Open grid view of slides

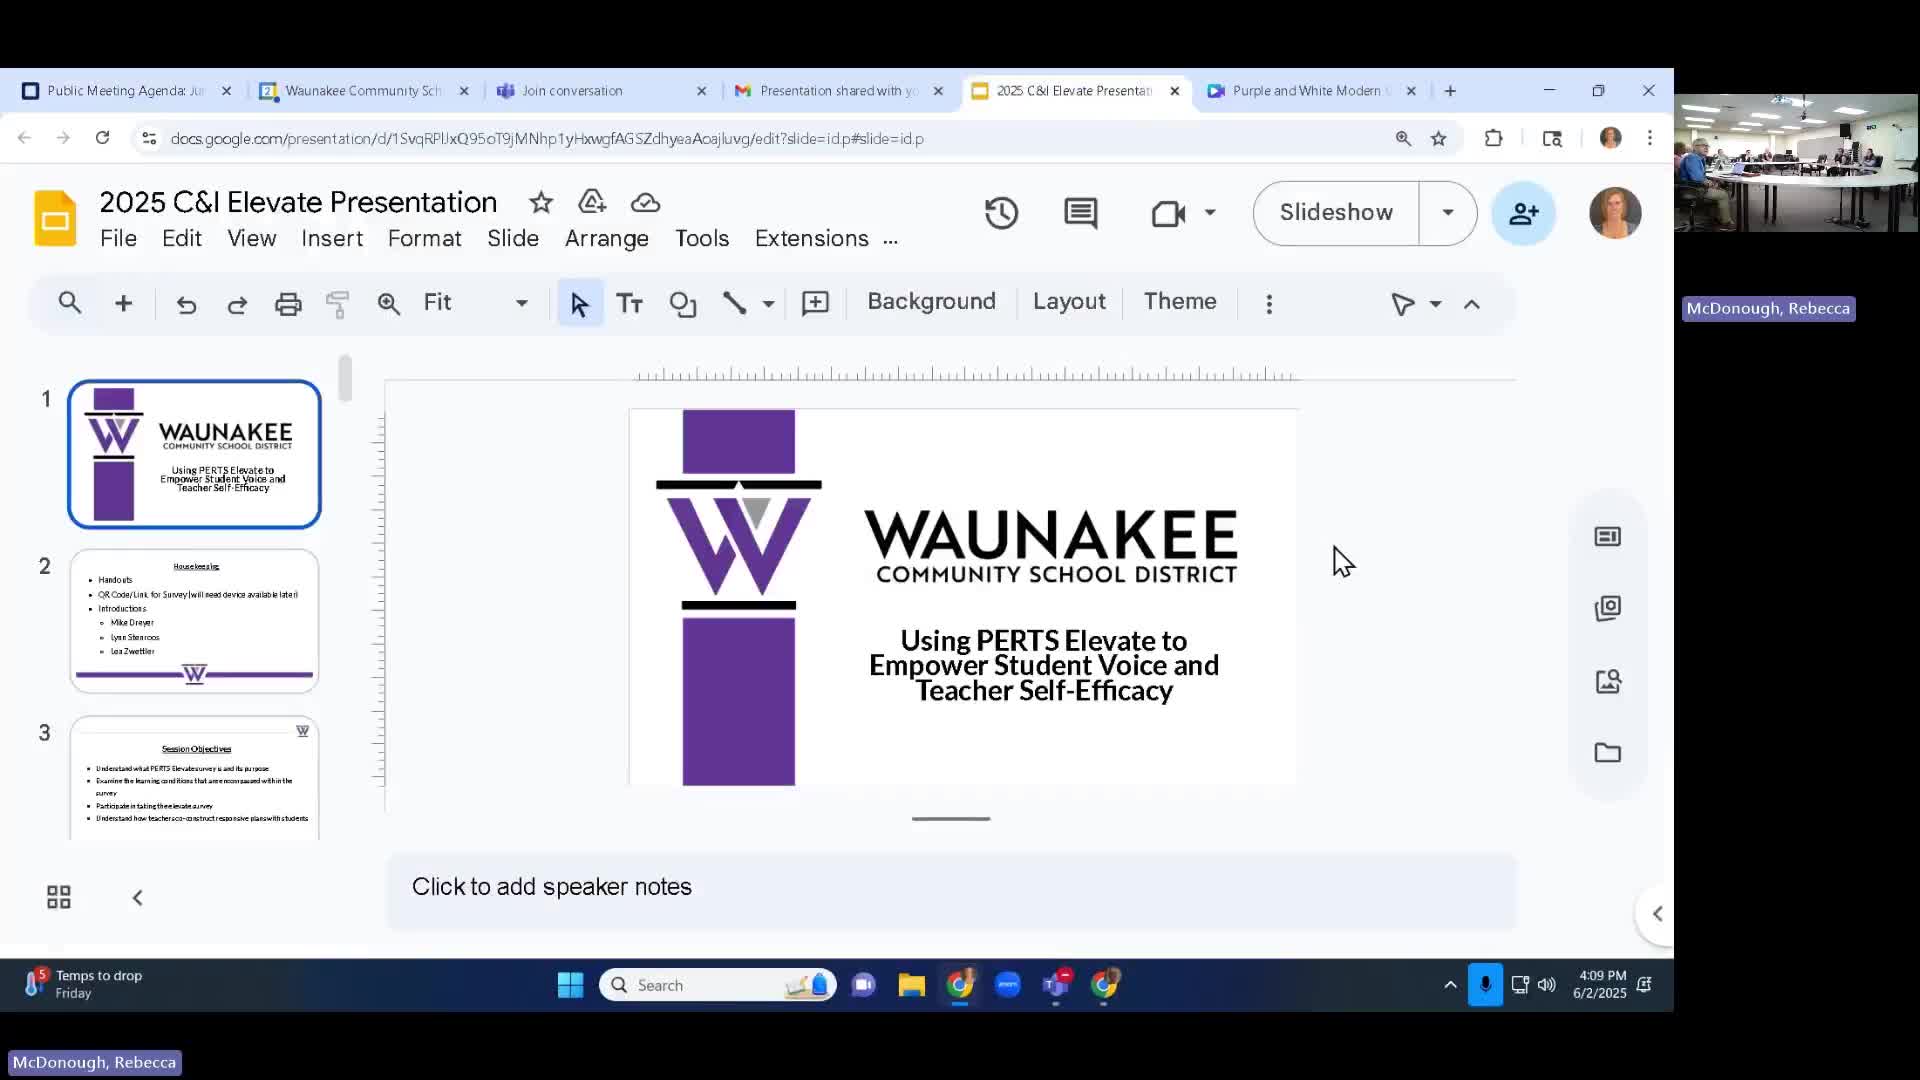click(59, 897)
